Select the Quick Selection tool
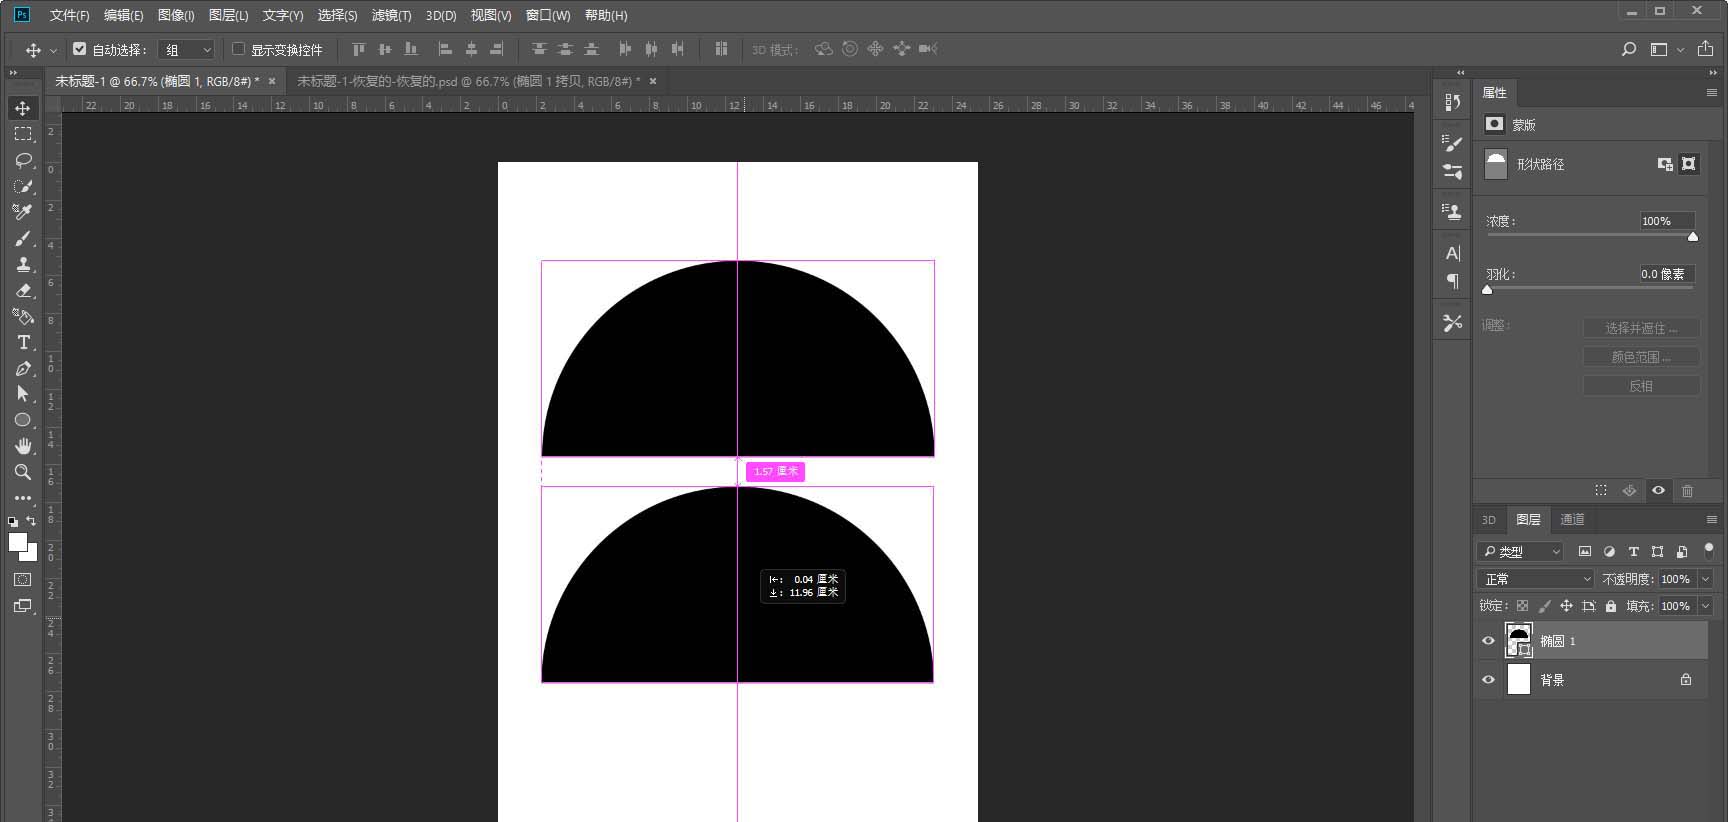This screenshot has width=1728, height=822. pos(22,186)
